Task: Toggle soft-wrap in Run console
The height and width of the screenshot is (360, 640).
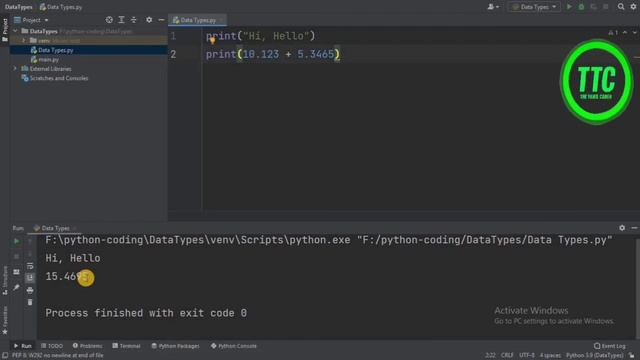Action: [30, 266]
